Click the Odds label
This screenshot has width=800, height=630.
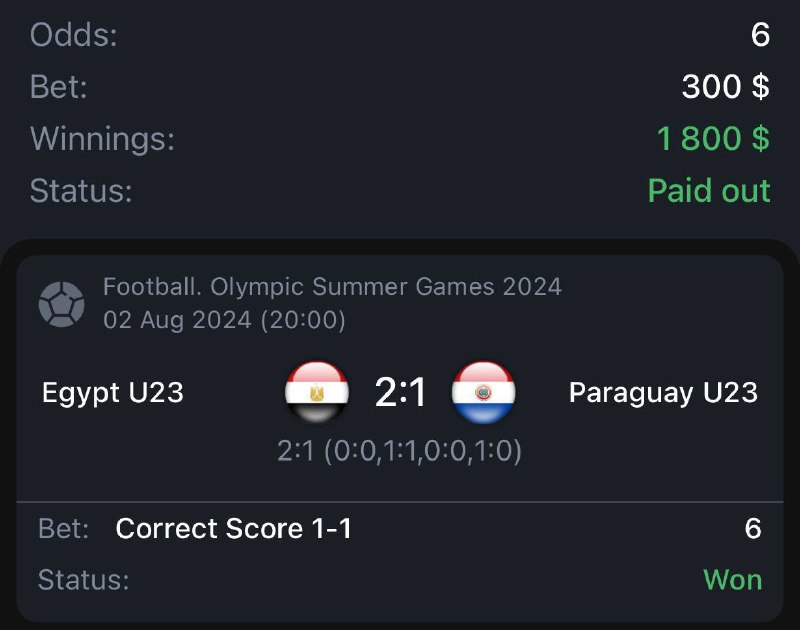pyautogui.click(x=73, y=35)
